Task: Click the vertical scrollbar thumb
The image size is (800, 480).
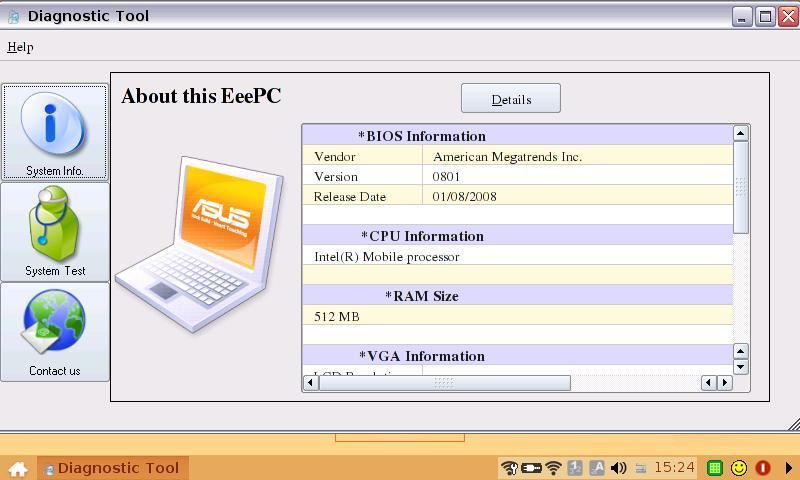Action: coord(740,187)
